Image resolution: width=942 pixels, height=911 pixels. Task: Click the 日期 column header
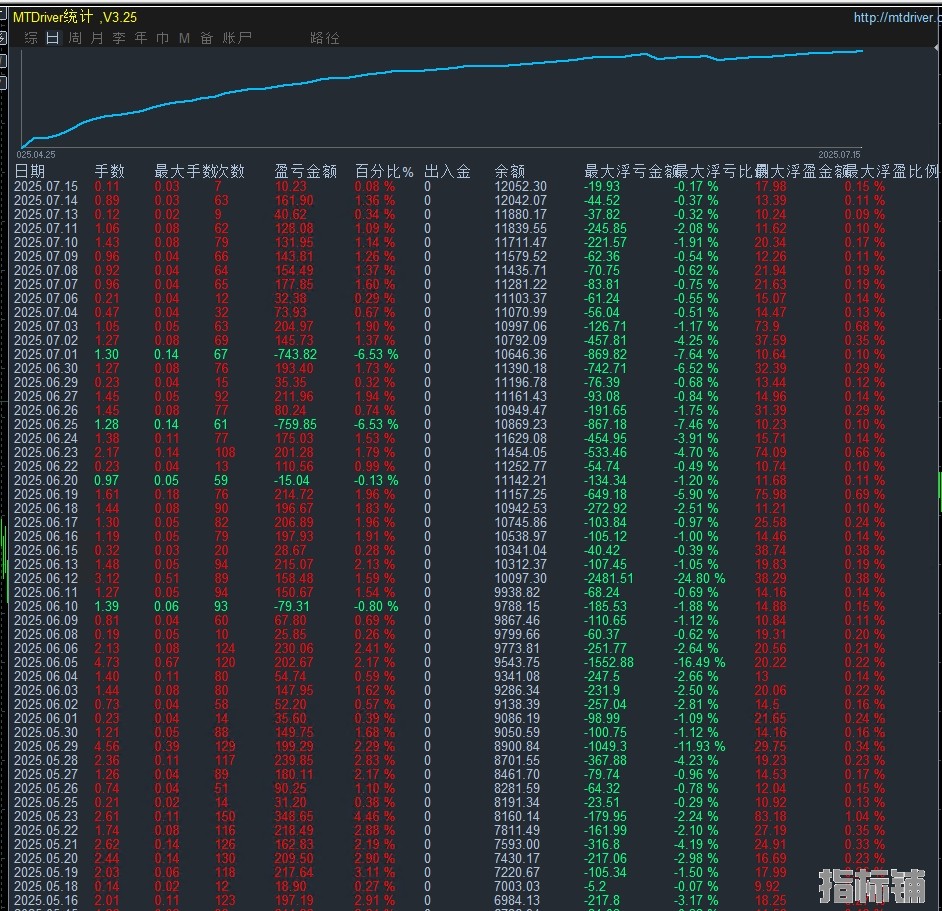(29, 172)
